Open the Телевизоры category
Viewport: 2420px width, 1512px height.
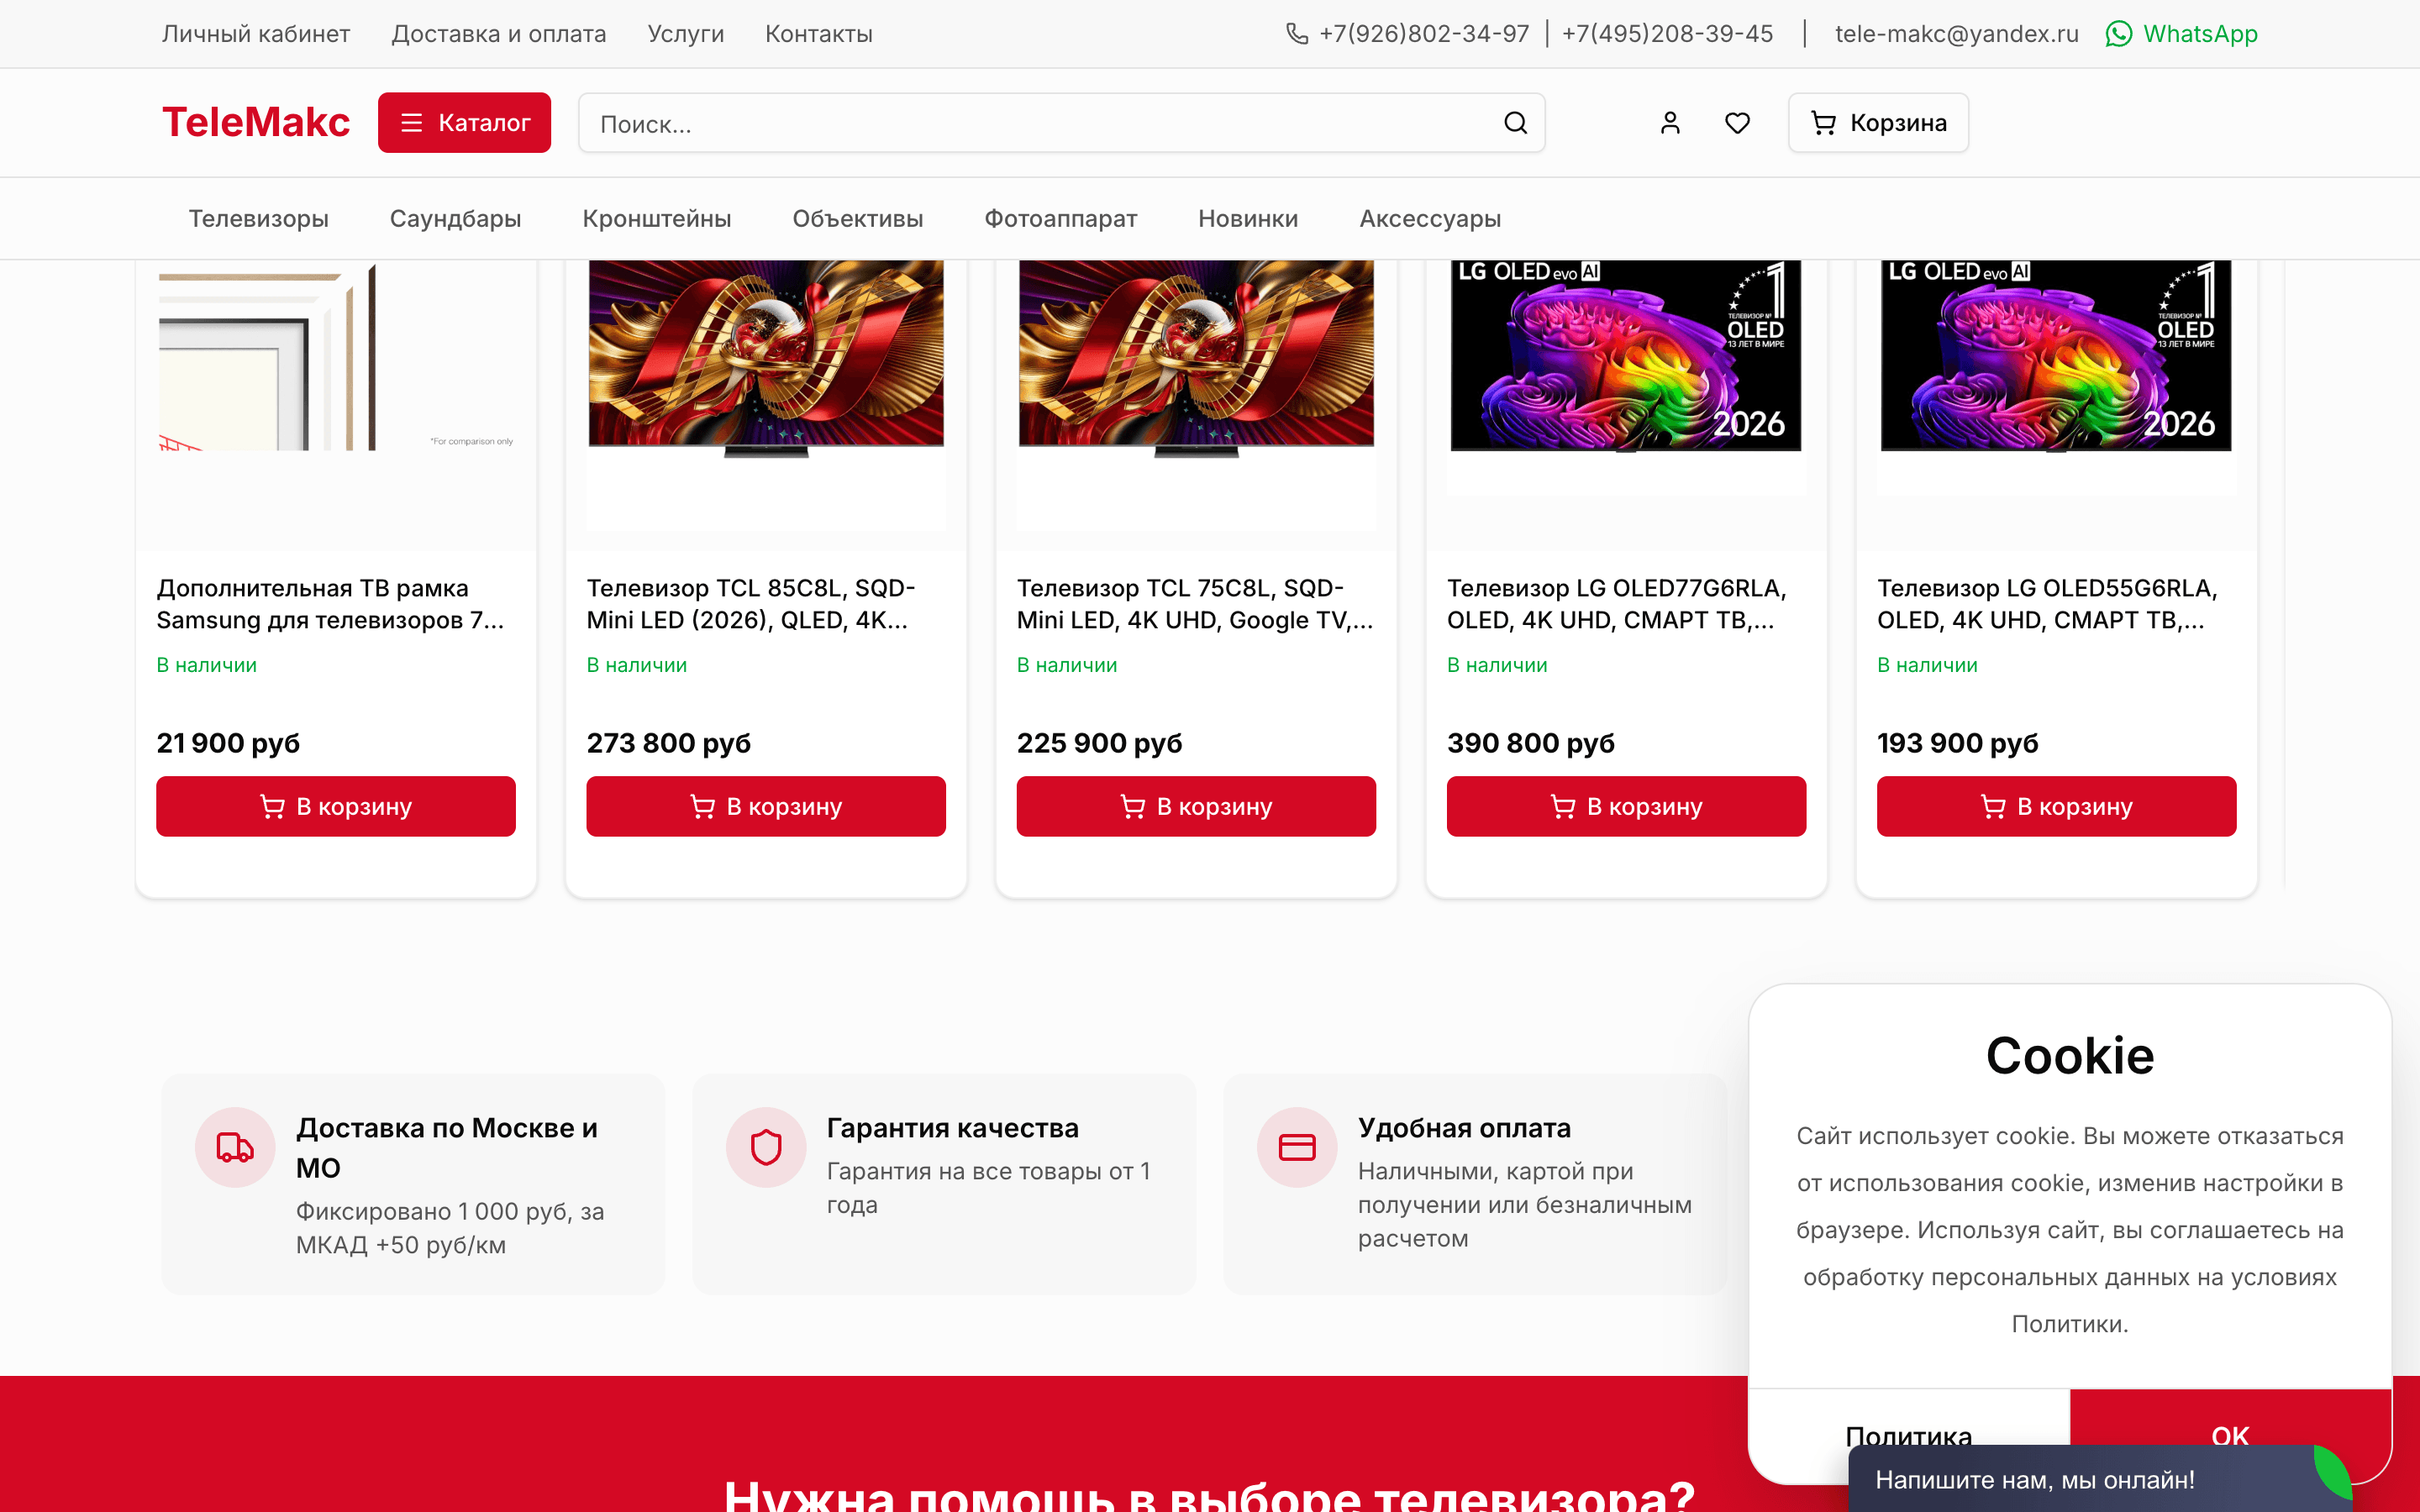[x=259, y=219]
